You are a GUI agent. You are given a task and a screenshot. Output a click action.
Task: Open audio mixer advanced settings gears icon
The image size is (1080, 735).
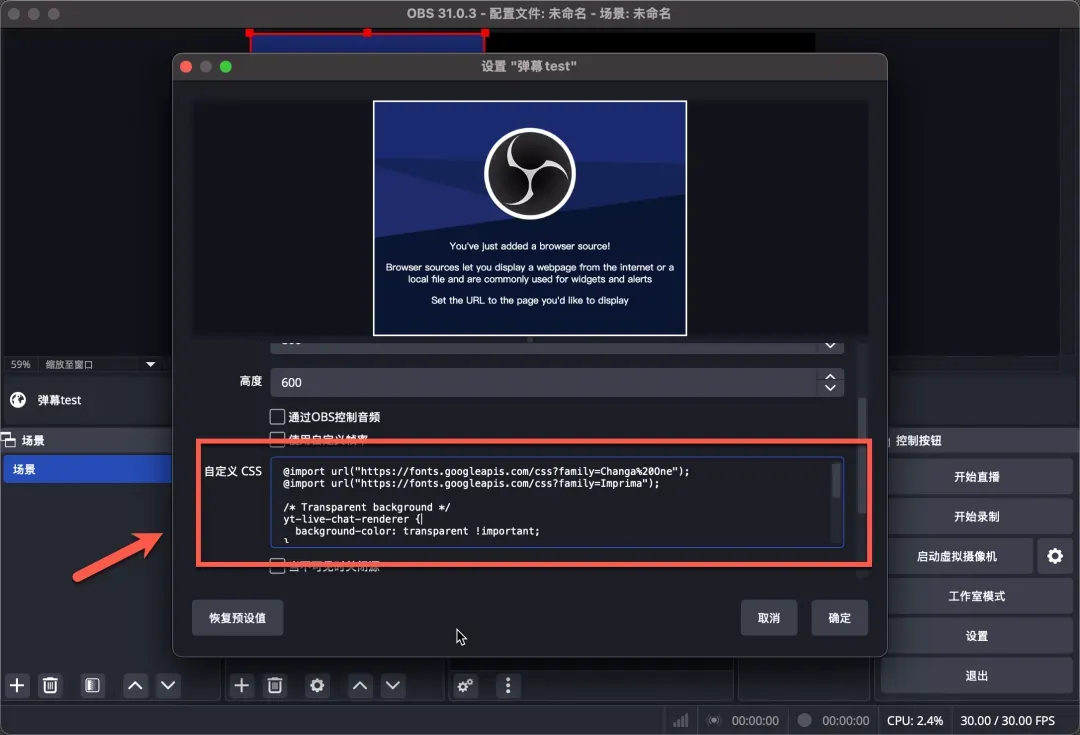tap(466, 685)
